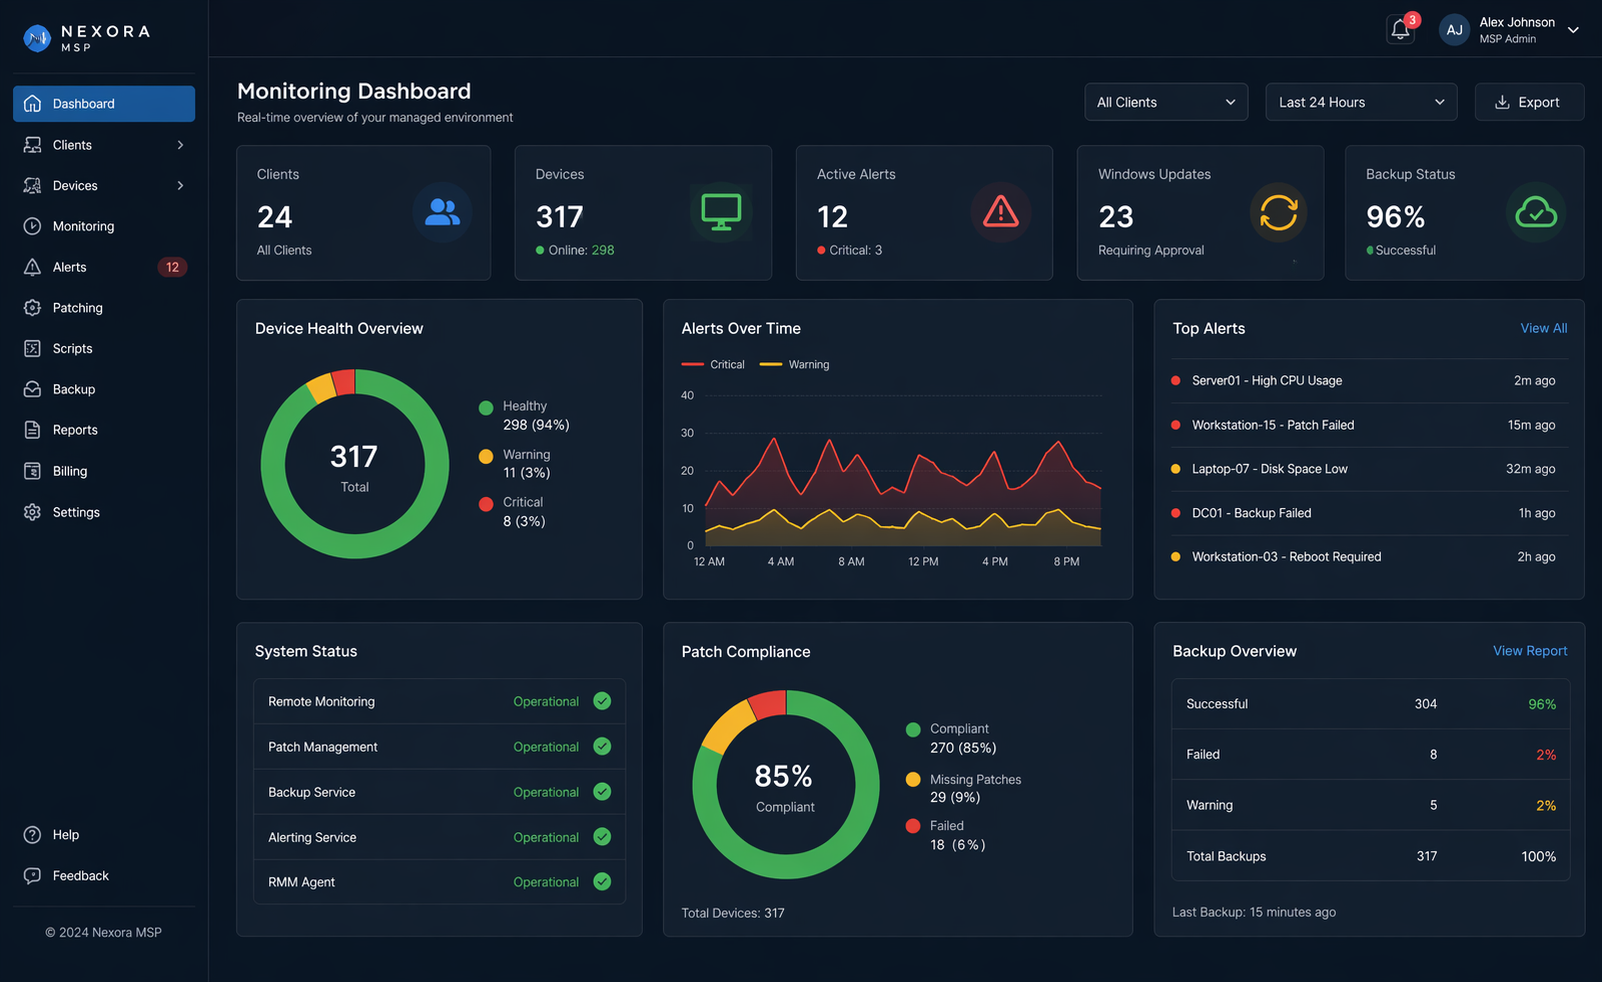Image resolution: width=1602 pixels, height=982 pixels.
Task: Click the Critical: 3 text on Active Alerts
Action: [856, 250]
